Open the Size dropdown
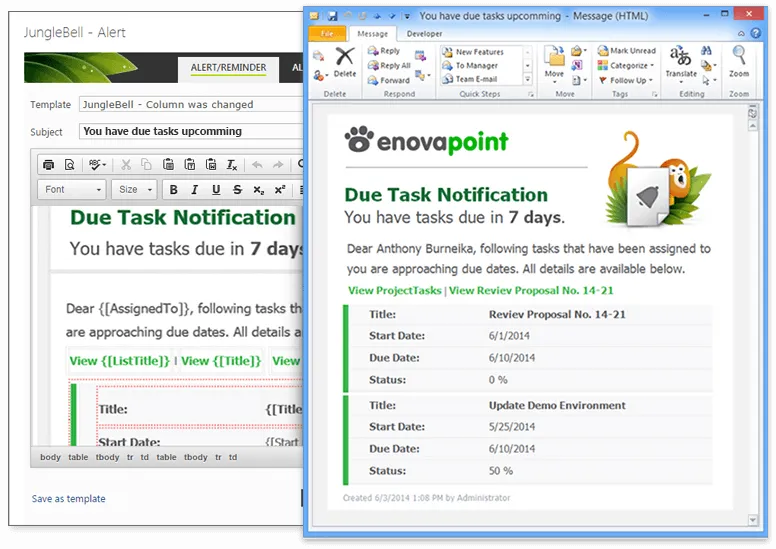Viewport: 776px width, 549px height. click(x=135, y=190)
